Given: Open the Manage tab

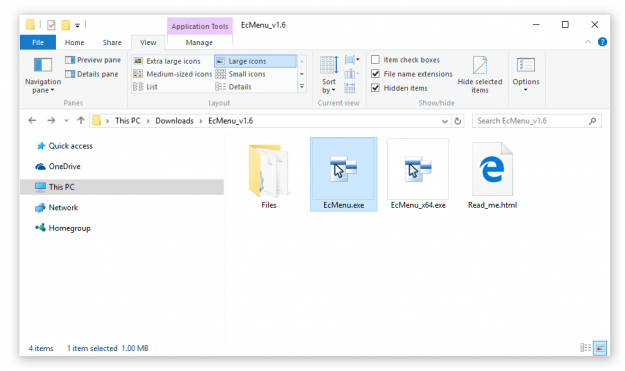Looking at the screenshot, I should [x=199, y=42].
